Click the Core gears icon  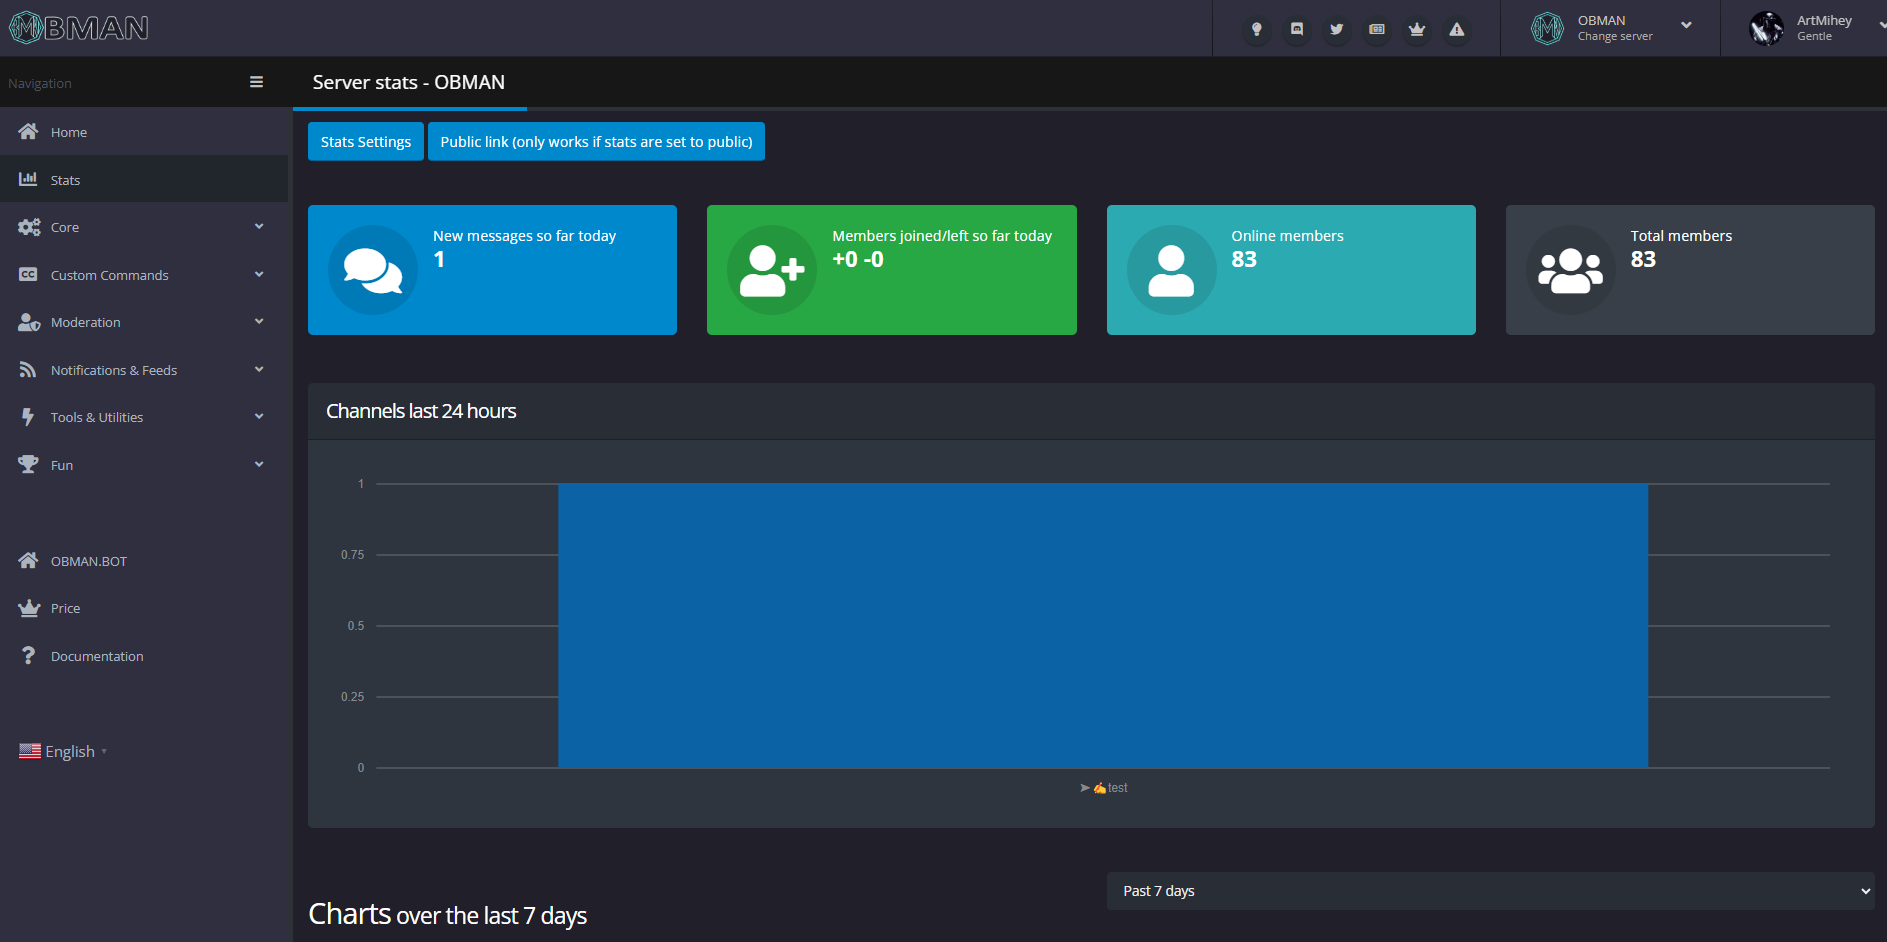(x=29, y=227)
